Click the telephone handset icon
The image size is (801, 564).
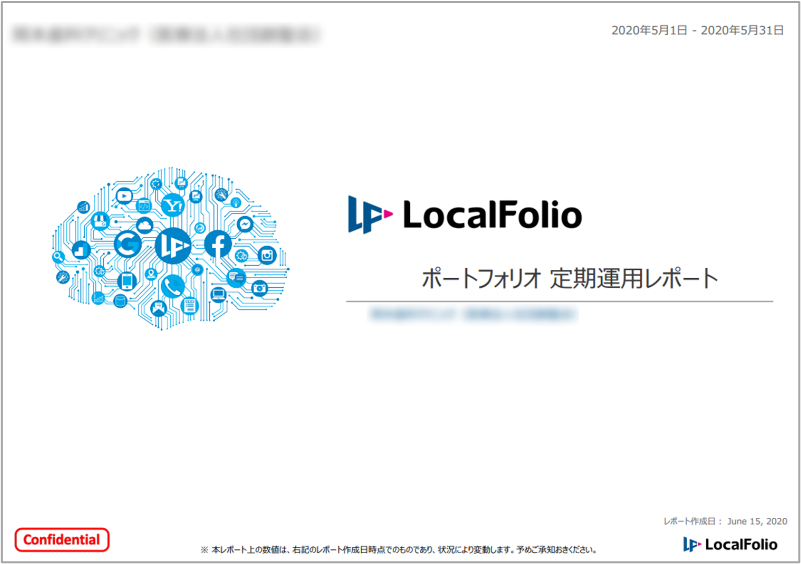click(x=173, y=286)
